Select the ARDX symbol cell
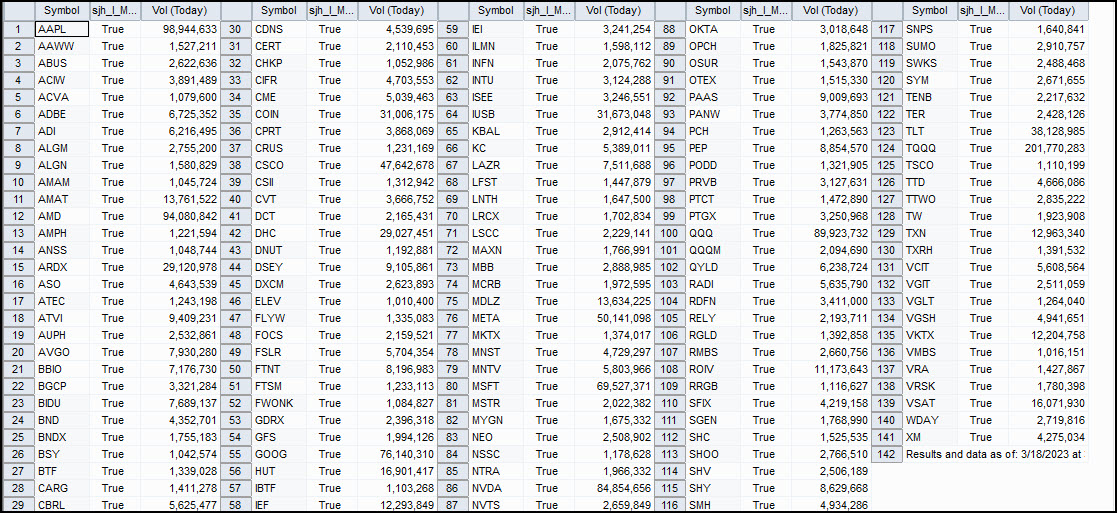Image resolution: width=1117 pixels, height=513 pixels. click(62, 267)
